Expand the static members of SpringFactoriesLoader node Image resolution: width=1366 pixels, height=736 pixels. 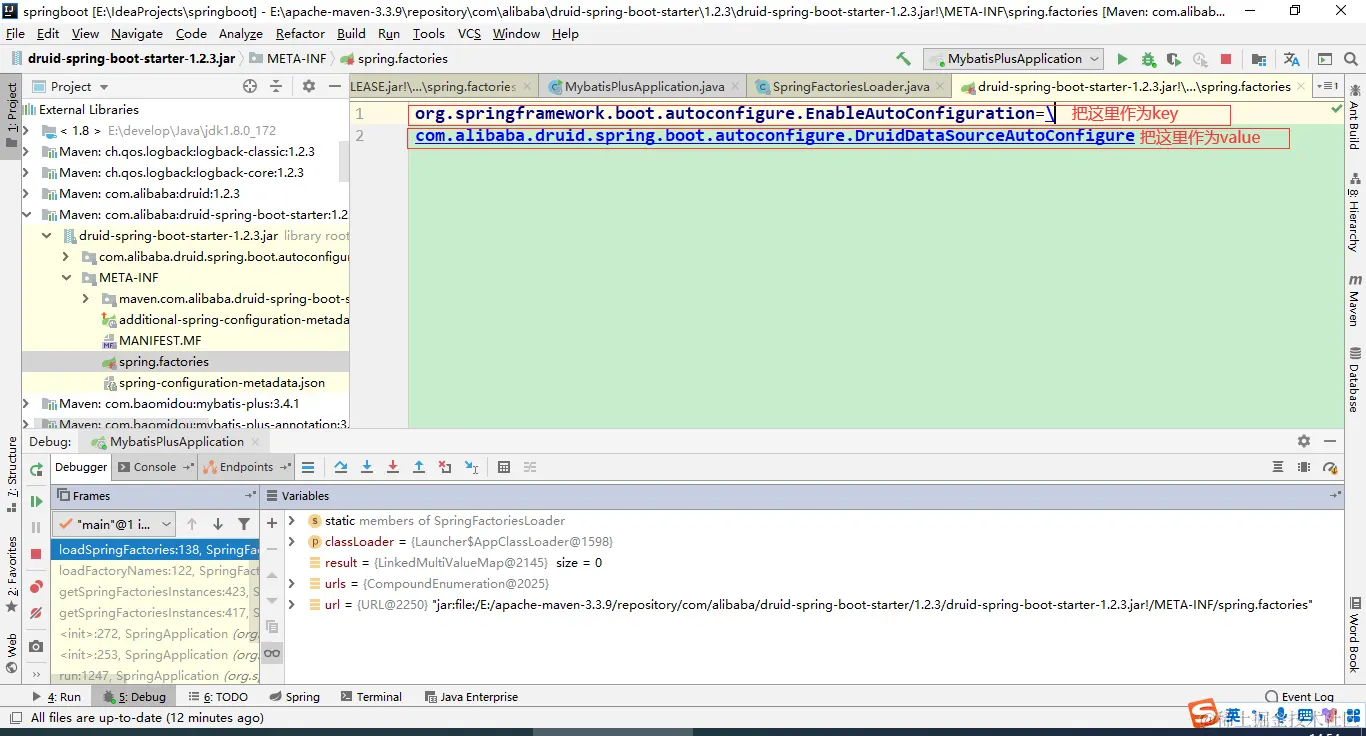(292, 521)
